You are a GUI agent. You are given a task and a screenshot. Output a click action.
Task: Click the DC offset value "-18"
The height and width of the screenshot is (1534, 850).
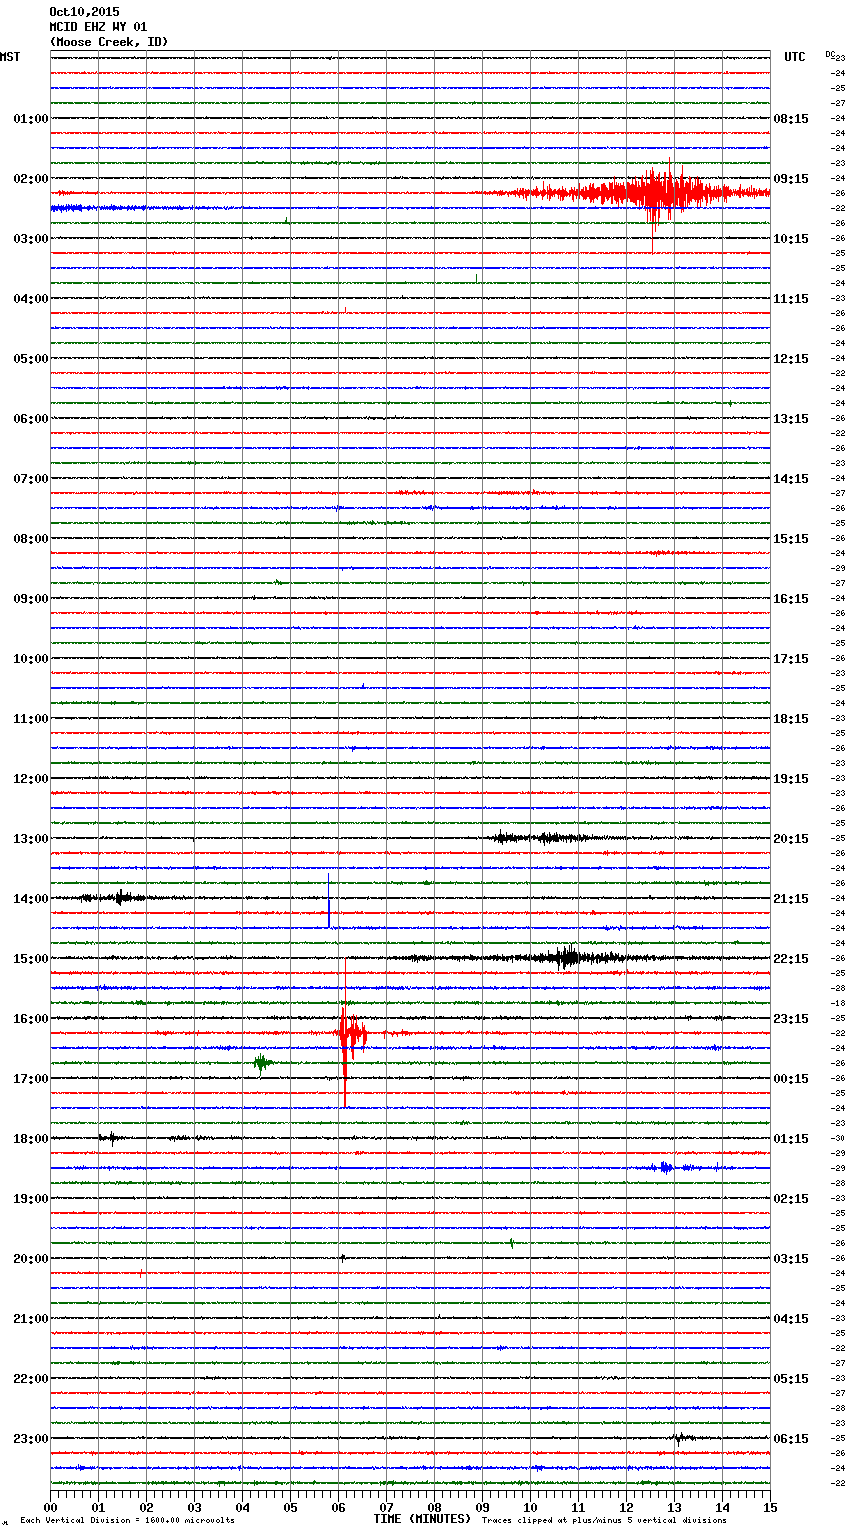pyautogui.click(x=838, y=1003)
